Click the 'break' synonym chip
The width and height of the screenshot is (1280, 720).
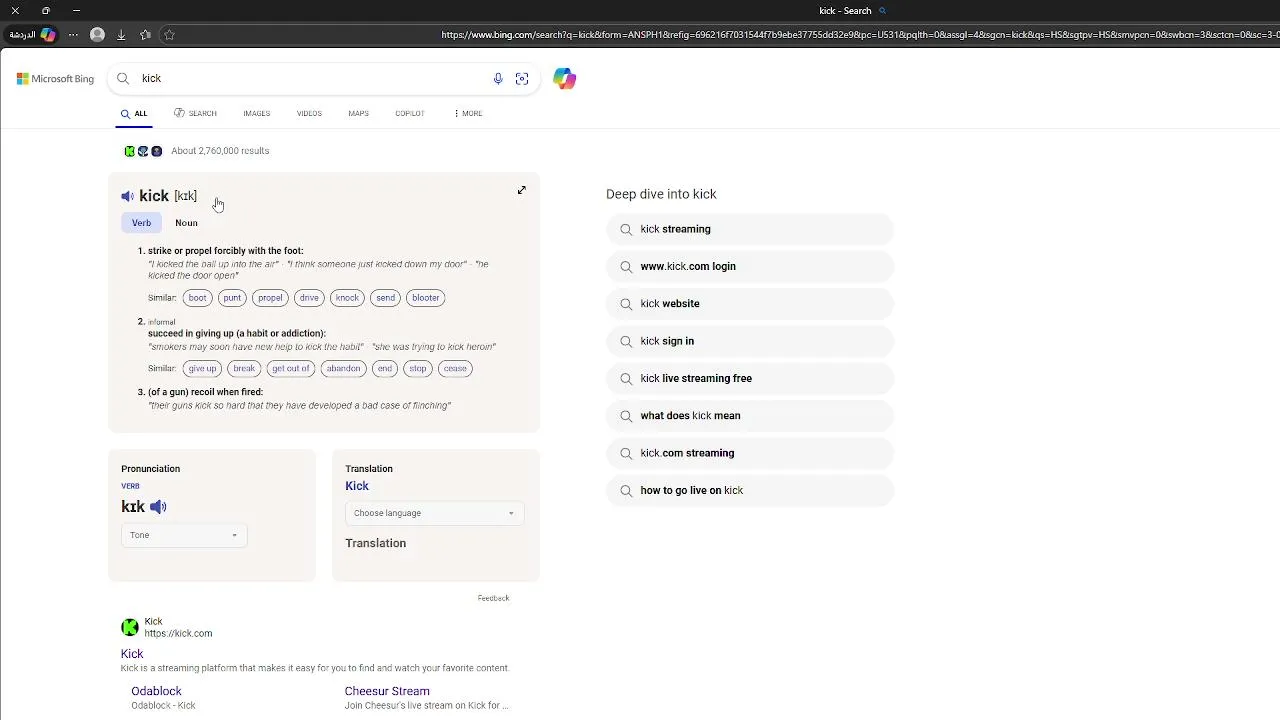coord(244,369)
